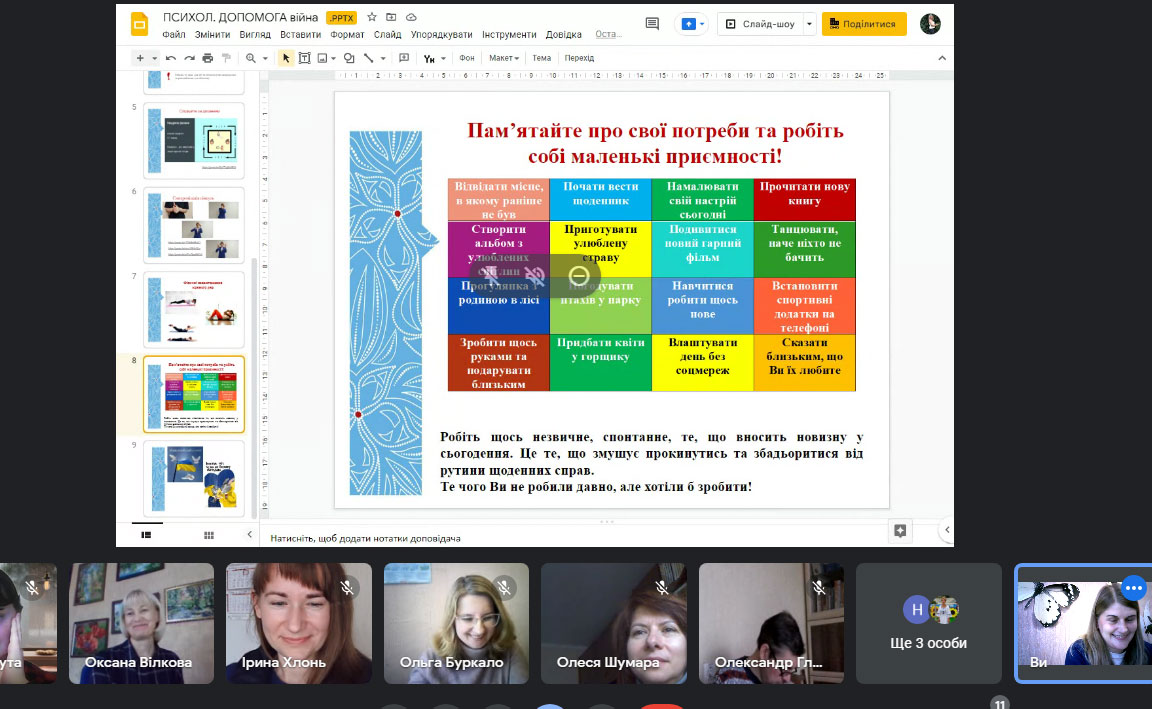Open options on your own video tile
Image resolution: width=1152 pixels, height=709 pixels.
pyautogui.click(x=1134, y=588)
